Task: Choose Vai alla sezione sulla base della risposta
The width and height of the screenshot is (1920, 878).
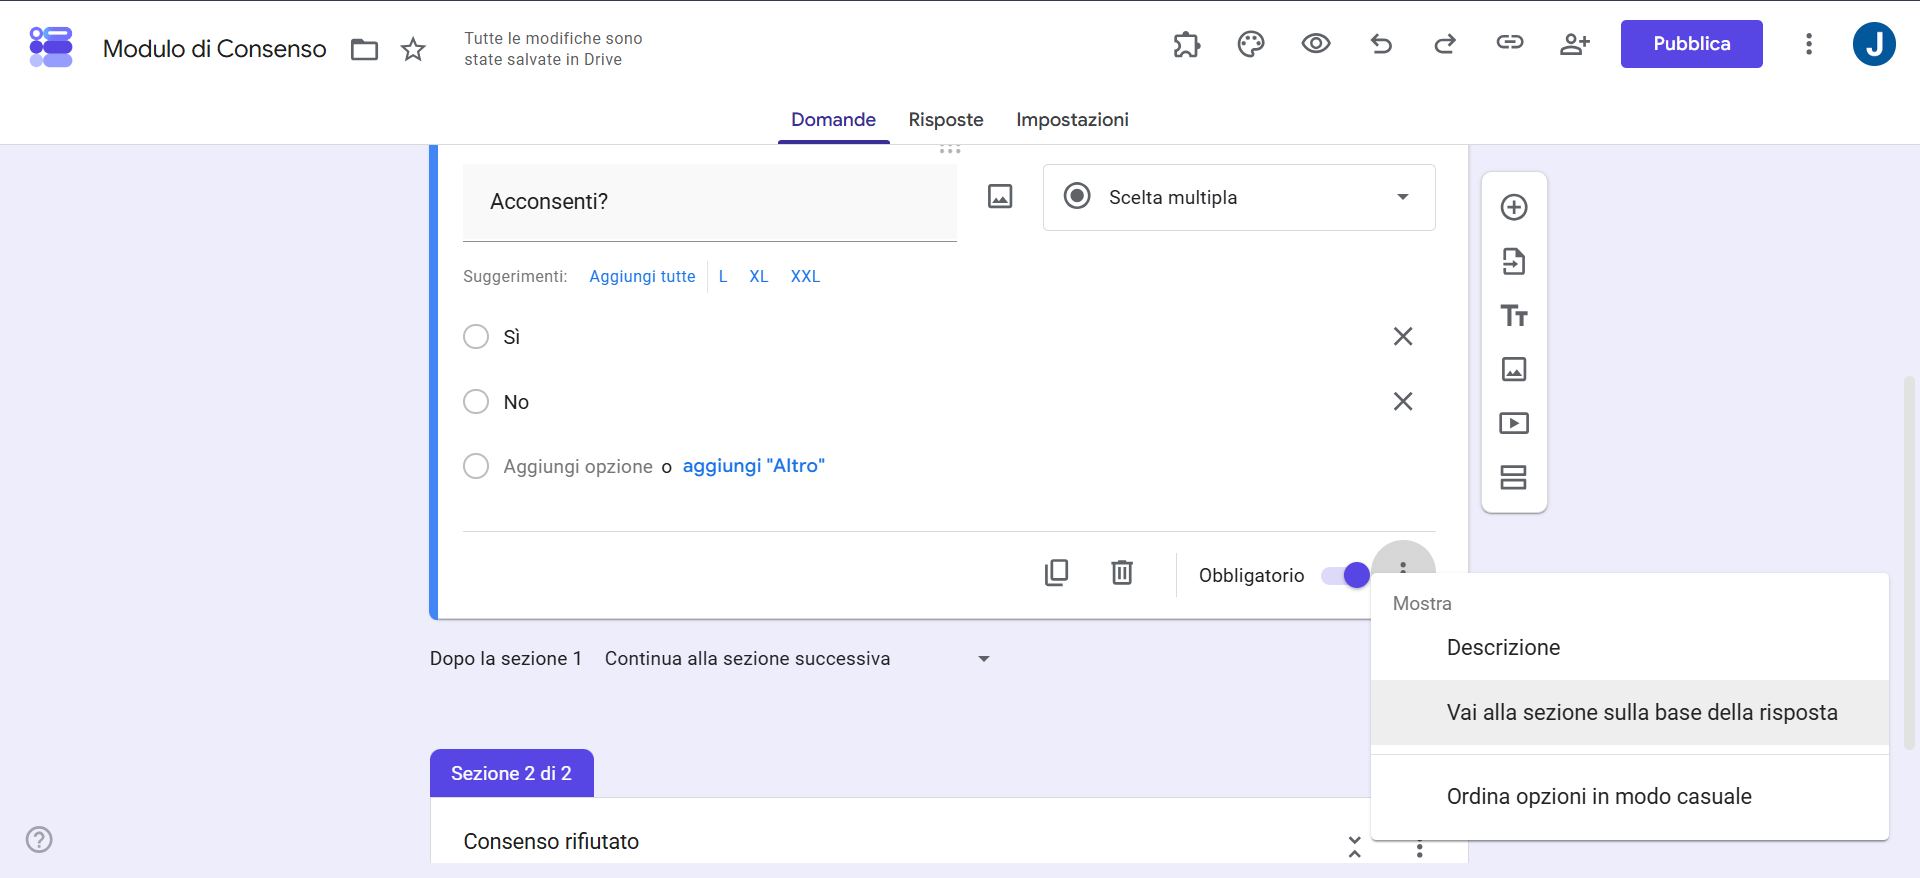Action: (x=1630, y=712)
